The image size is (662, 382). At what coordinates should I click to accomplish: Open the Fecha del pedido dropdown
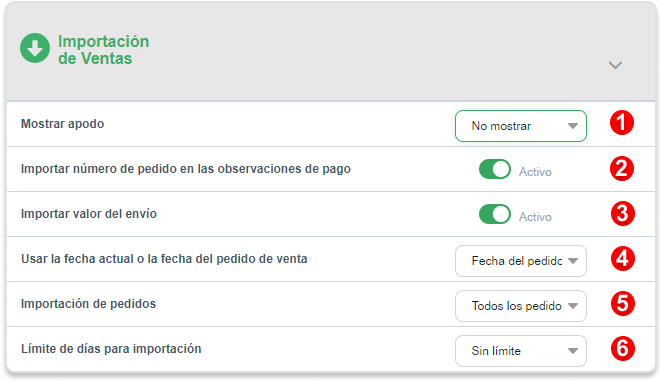521,261
